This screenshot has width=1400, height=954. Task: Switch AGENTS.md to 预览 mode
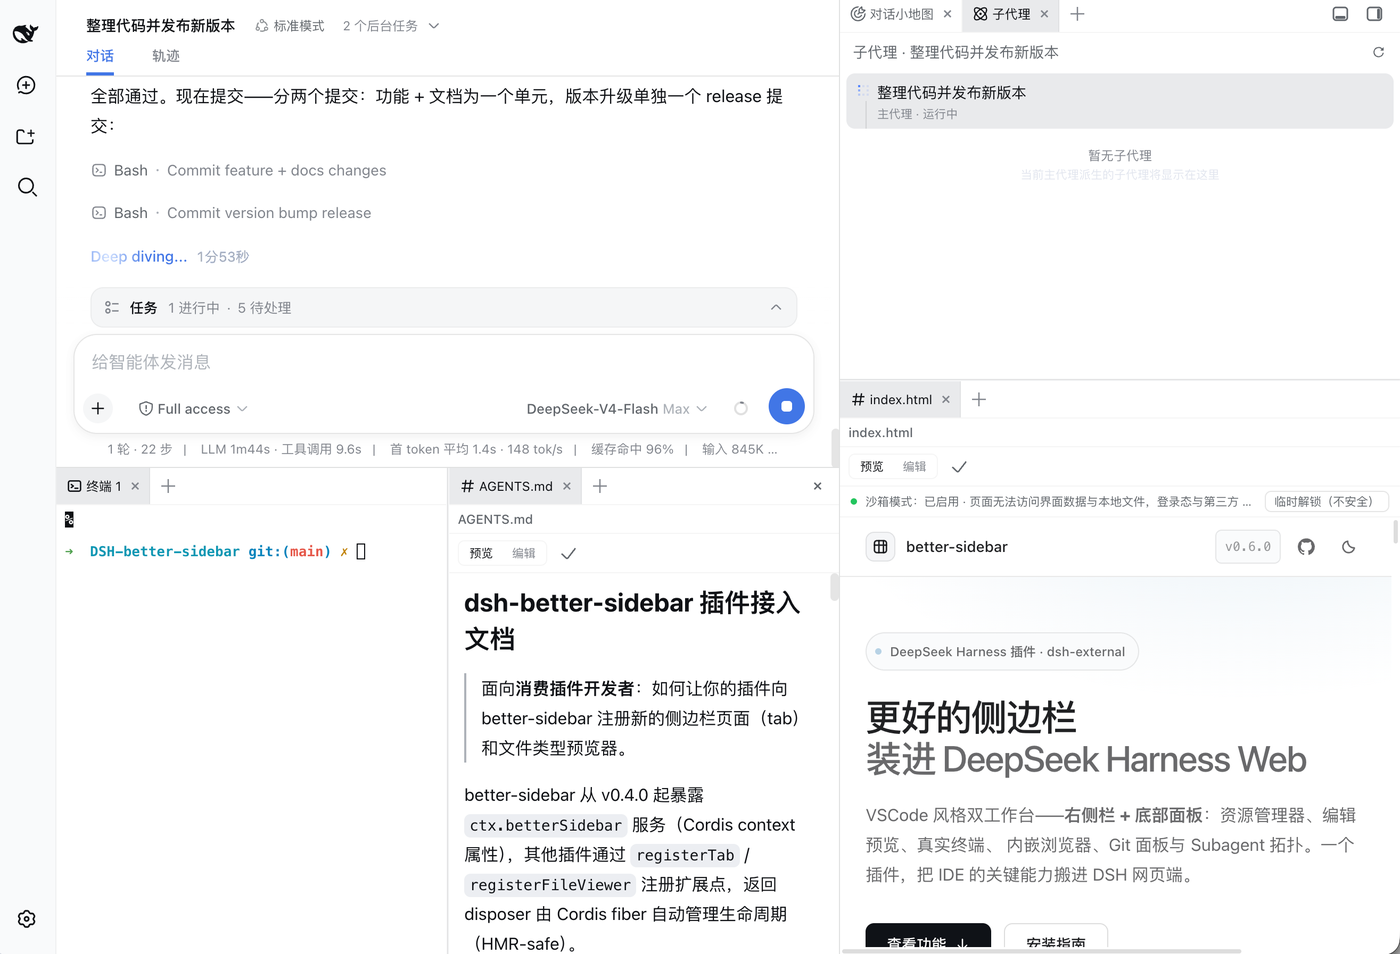[x=481, y=553]
